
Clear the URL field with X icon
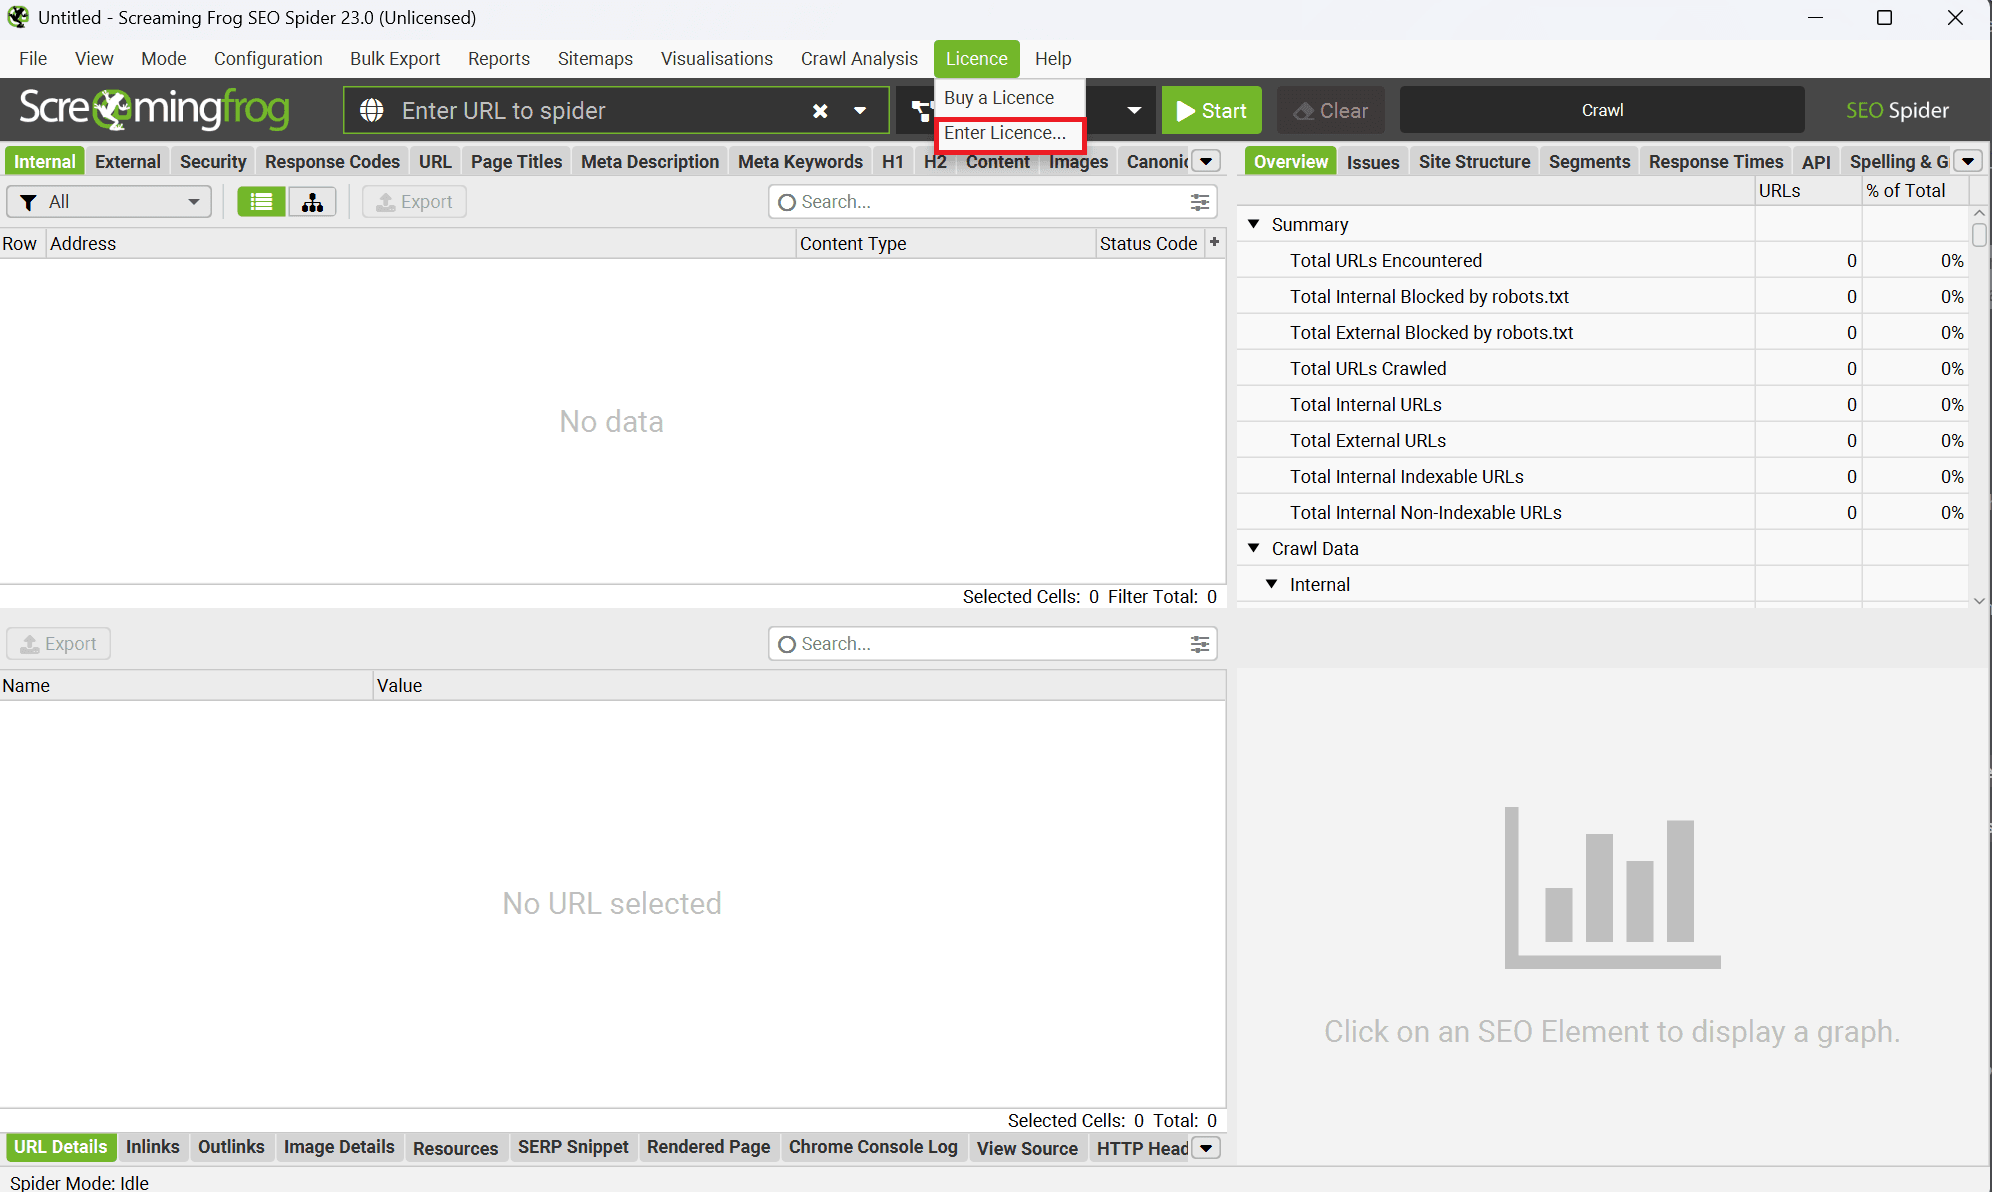pyautogui.click(x=820, y=111)
